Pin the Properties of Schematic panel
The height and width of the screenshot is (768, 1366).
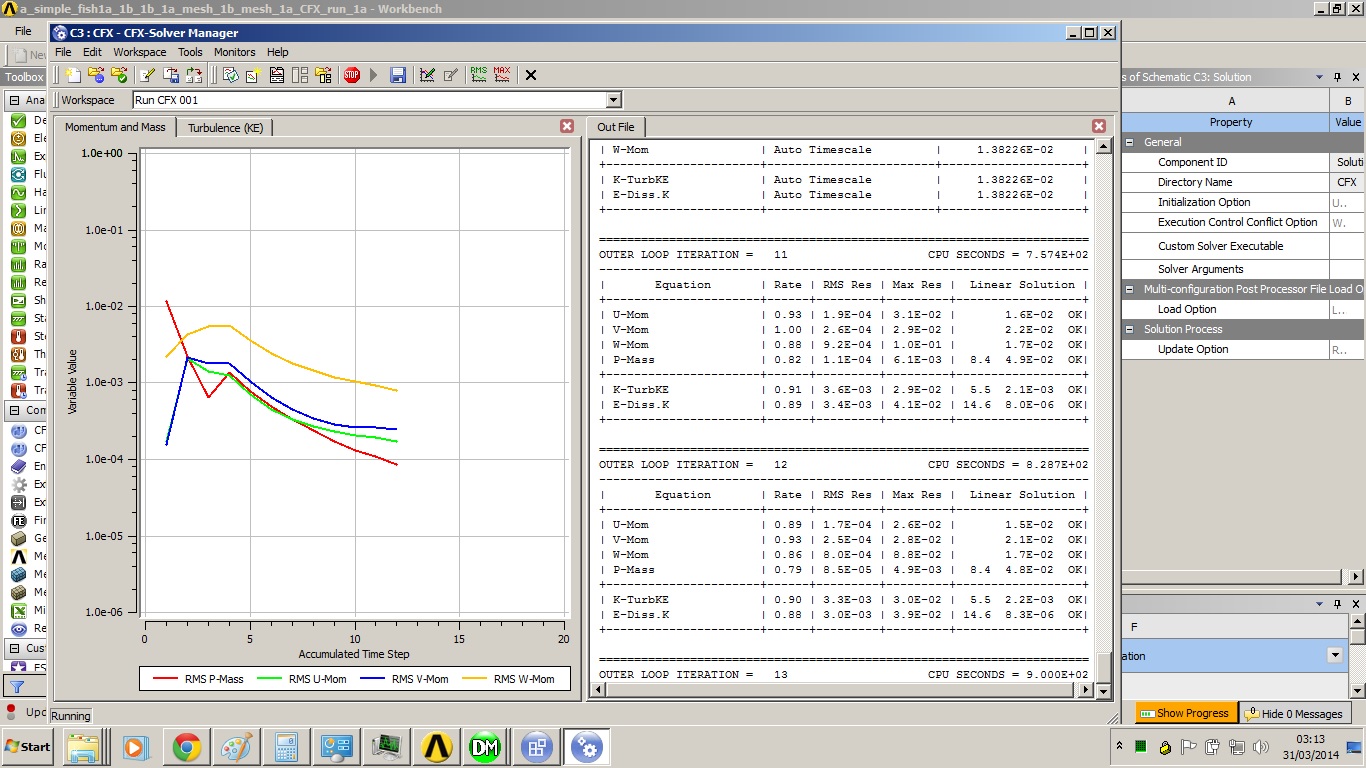pyautogui.click(x=1337, y=77)
